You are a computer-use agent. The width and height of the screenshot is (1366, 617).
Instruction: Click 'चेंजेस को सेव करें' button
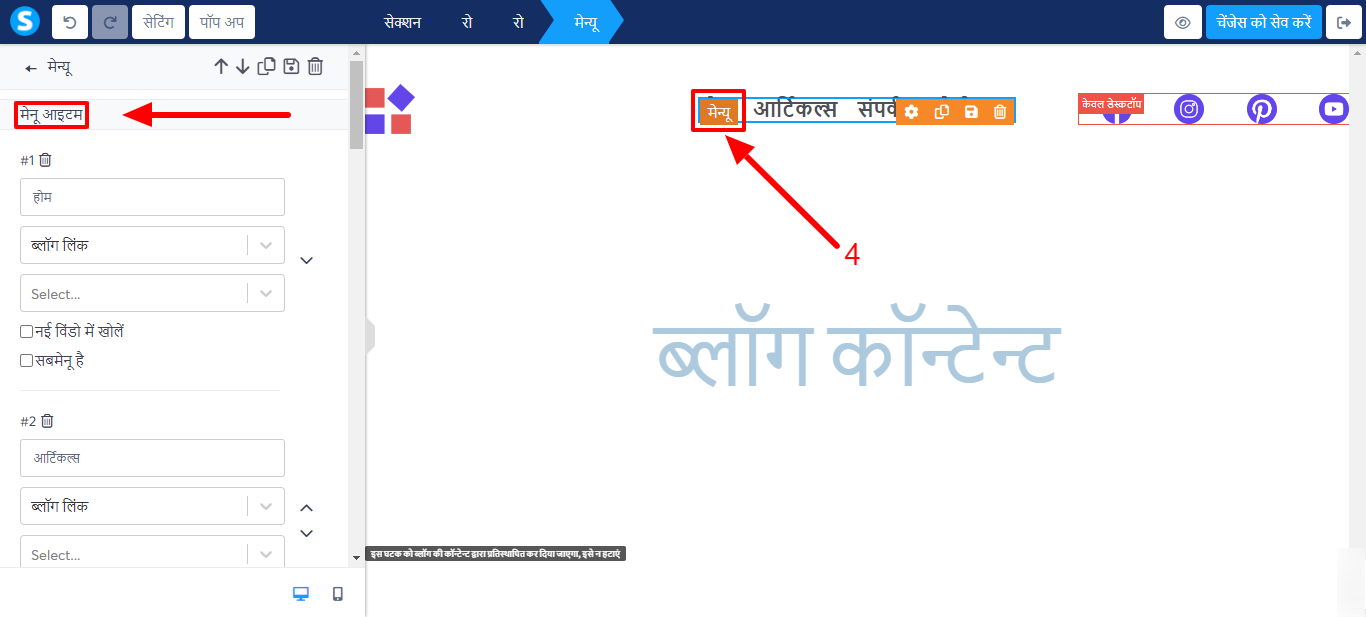1264,22
